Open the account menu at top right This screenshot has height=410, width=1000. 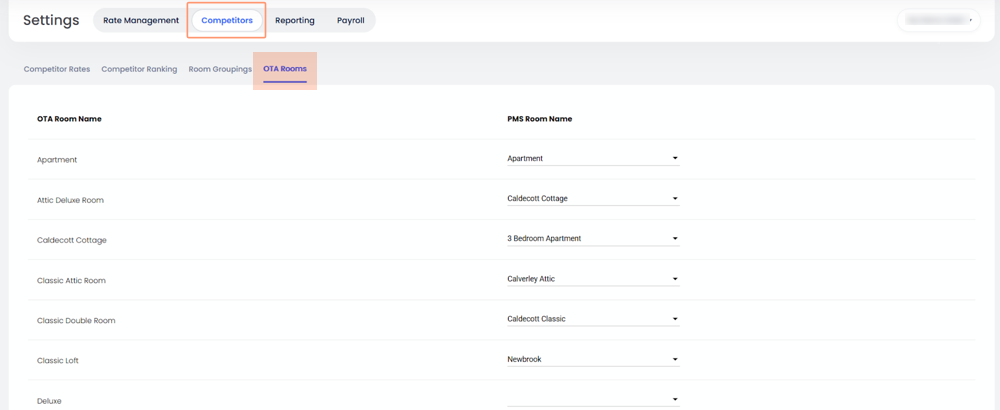coord(938,20)
